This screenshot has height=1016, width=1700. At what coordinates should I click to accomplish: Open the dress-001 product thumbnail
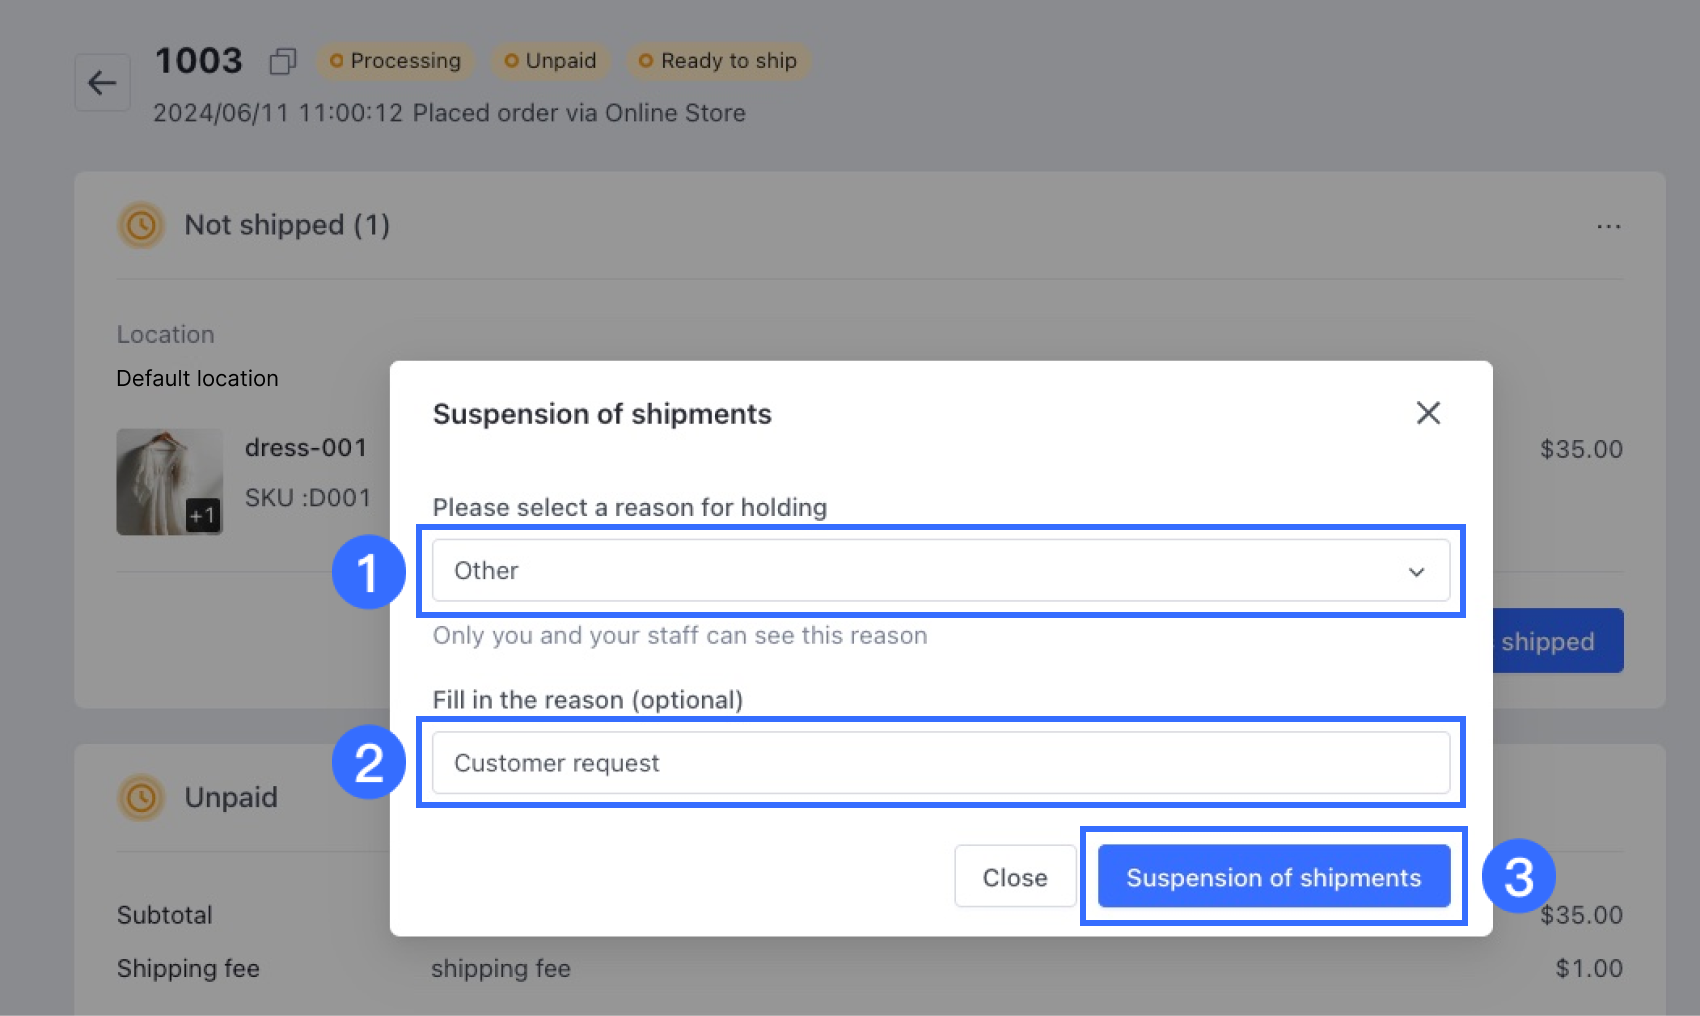pyautogui.click(x=169, y=482)
